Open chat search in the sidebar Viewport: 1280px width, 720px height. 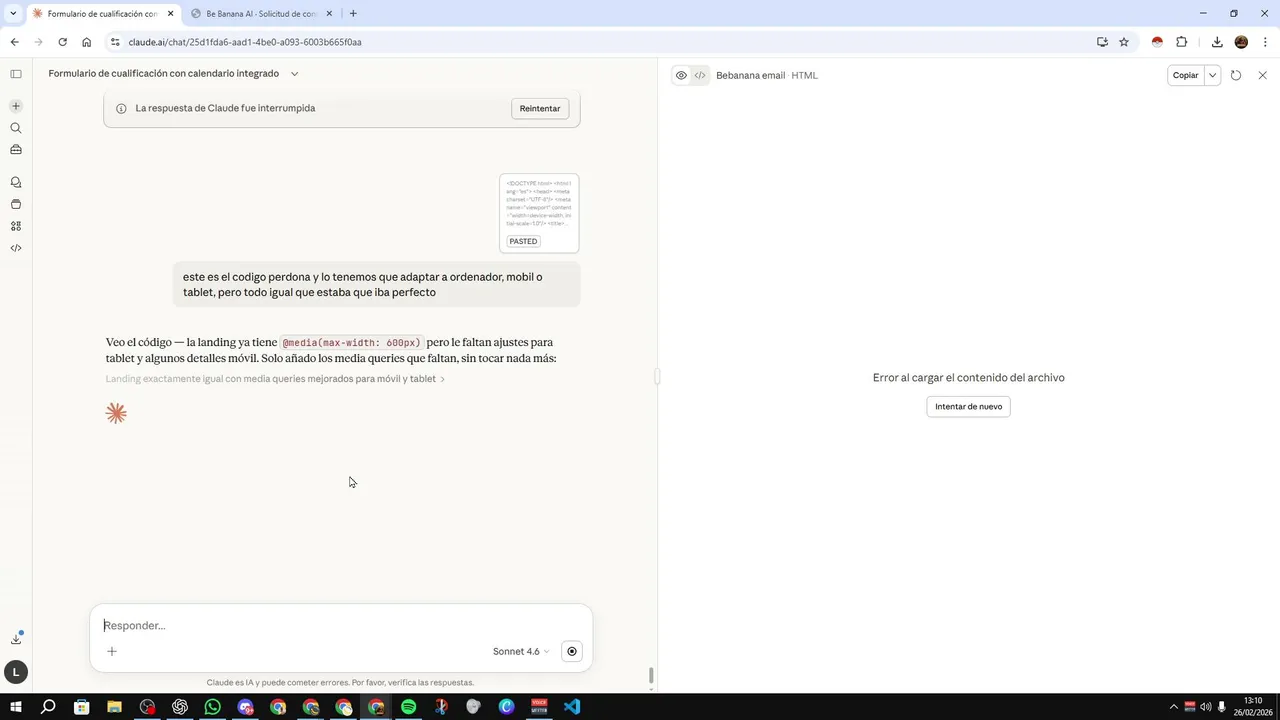click(16, 128)
